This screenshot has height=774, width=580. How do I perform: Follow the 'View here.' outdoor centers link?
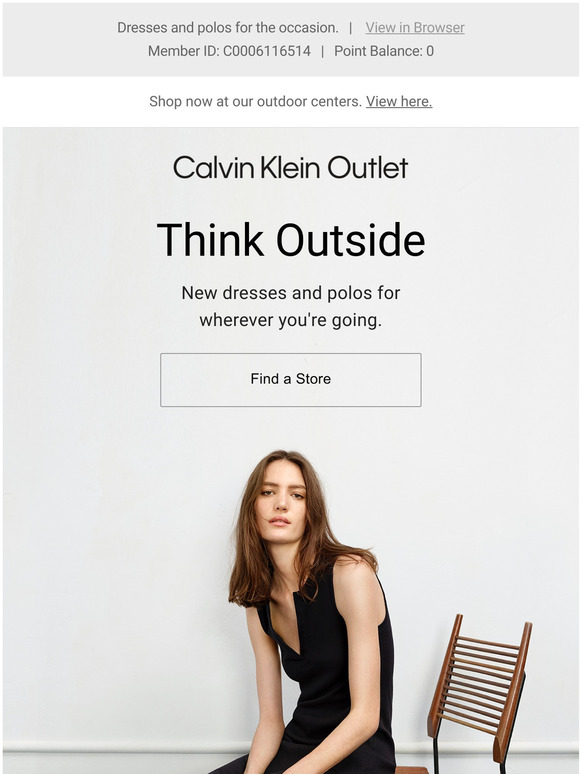(x=399, y=101)
